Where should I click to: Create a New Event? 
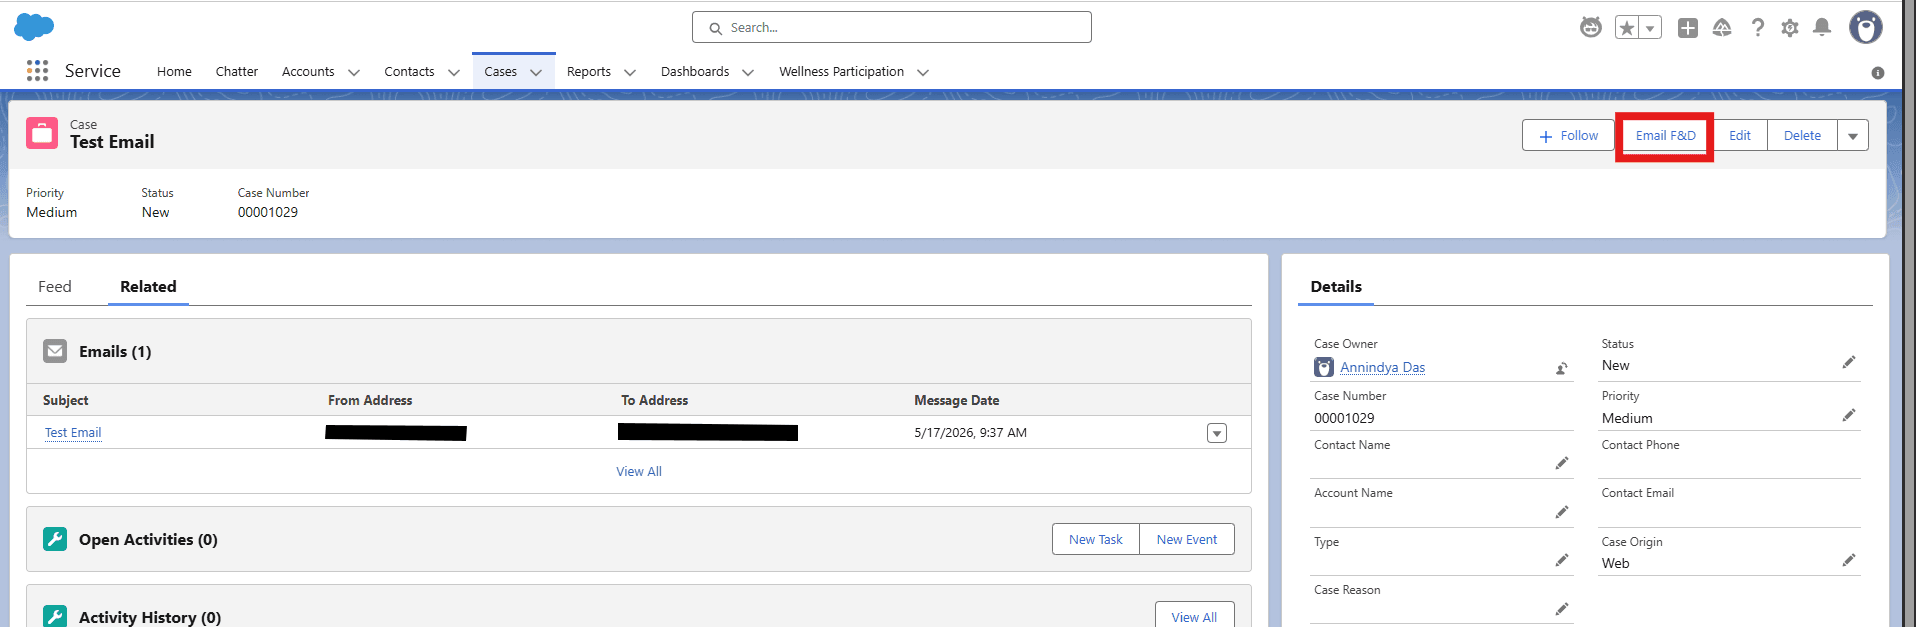pyautogui.click(x=1187, y=539)
